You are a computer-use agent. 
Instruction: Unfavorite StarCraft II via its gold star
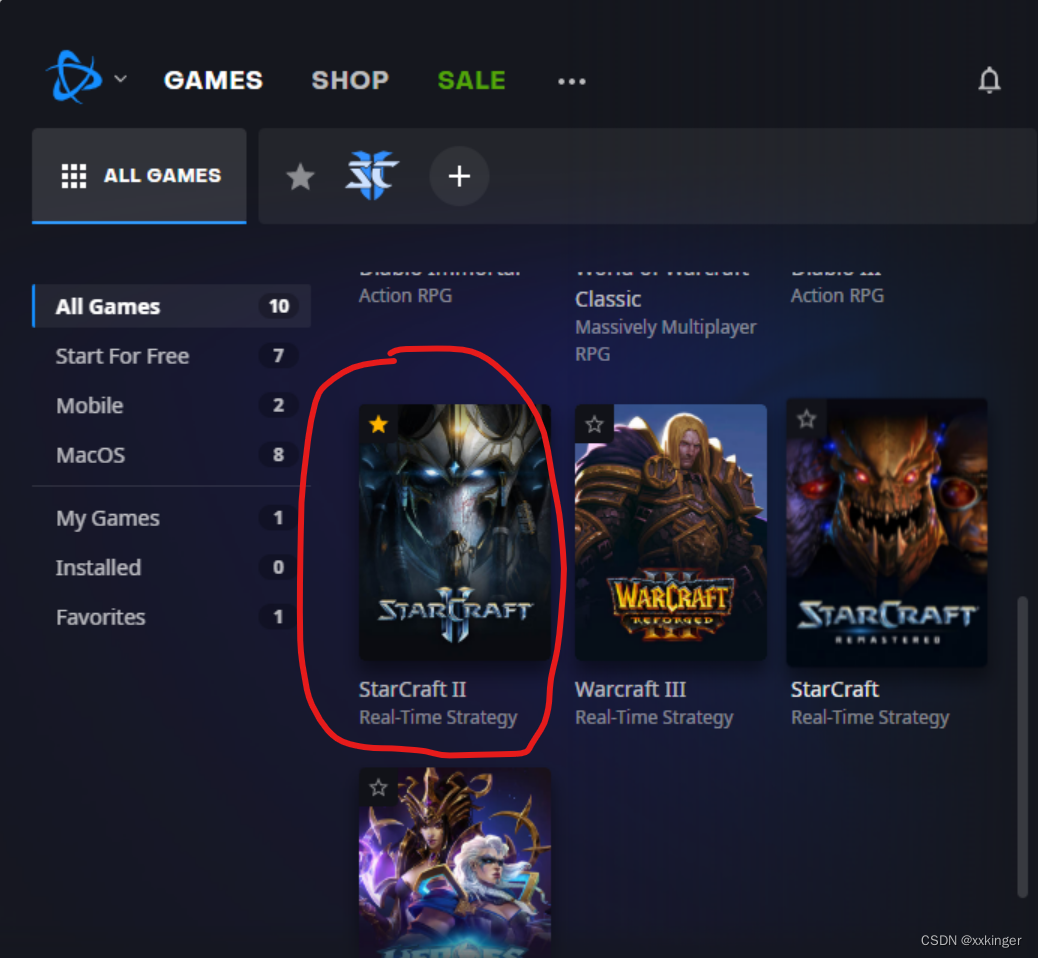coord(378,424)
